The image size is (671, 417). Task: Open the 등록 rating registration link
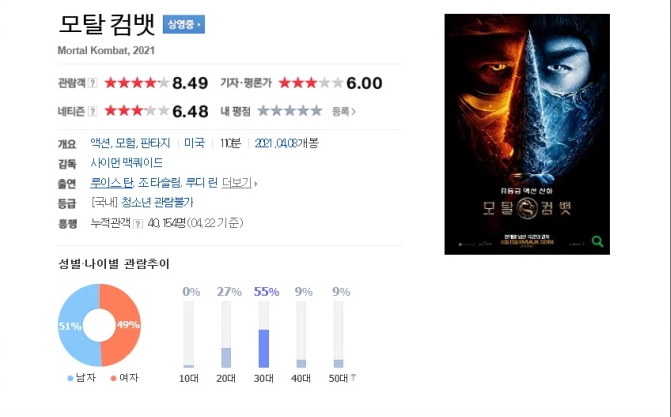(344, 111)
